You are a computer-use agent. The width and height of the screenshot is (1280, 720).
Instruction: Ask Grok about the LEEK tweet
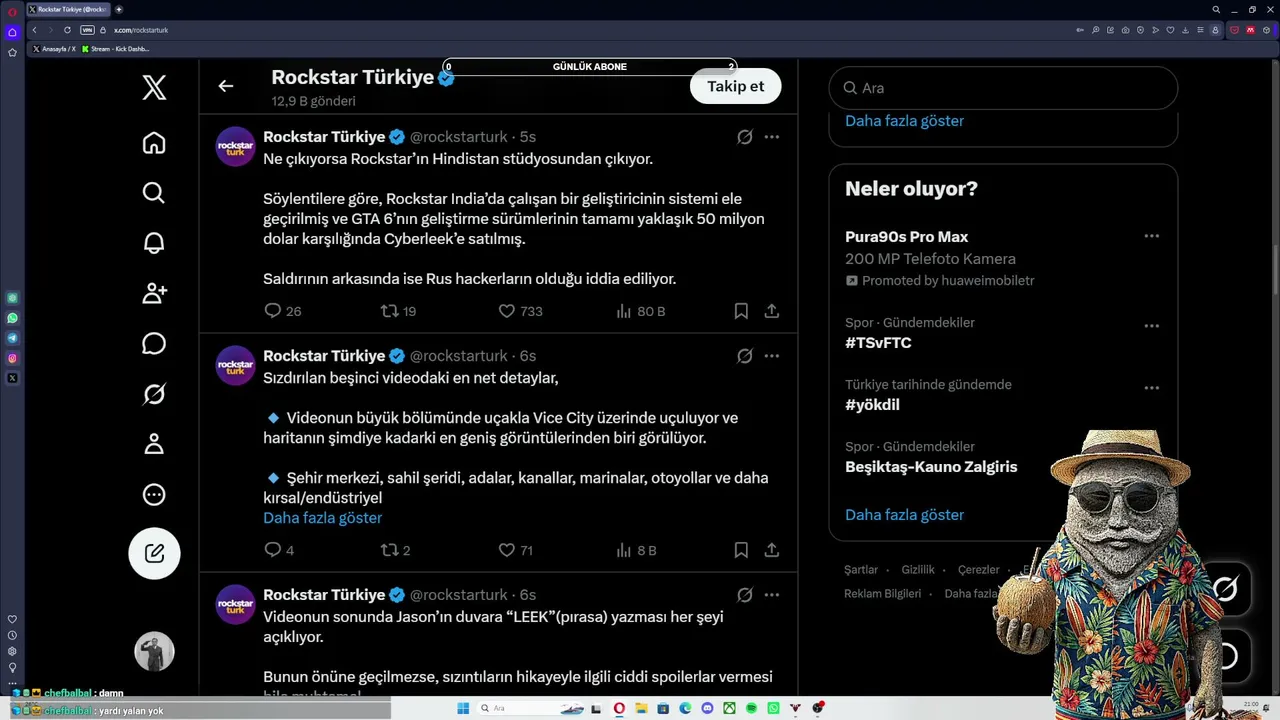(x=745, y=595)
